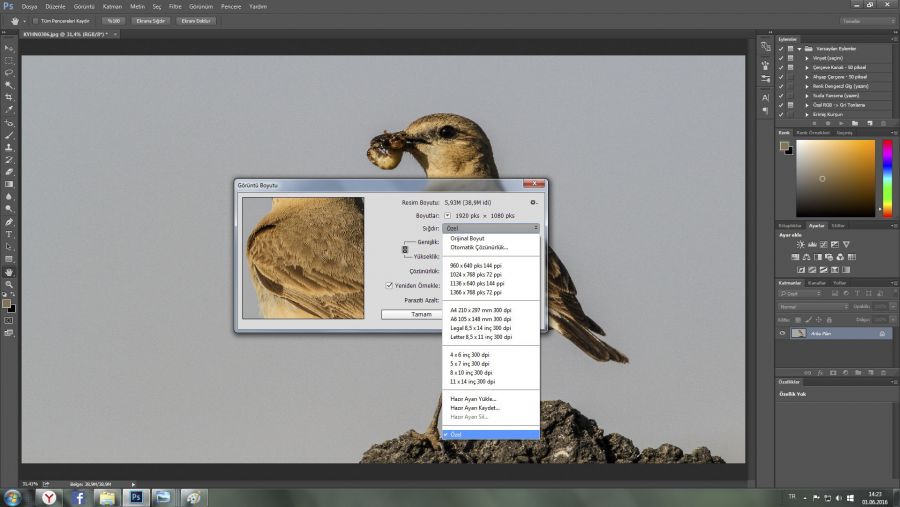Select the Type tool in the toolbar

tap(9, 234)
